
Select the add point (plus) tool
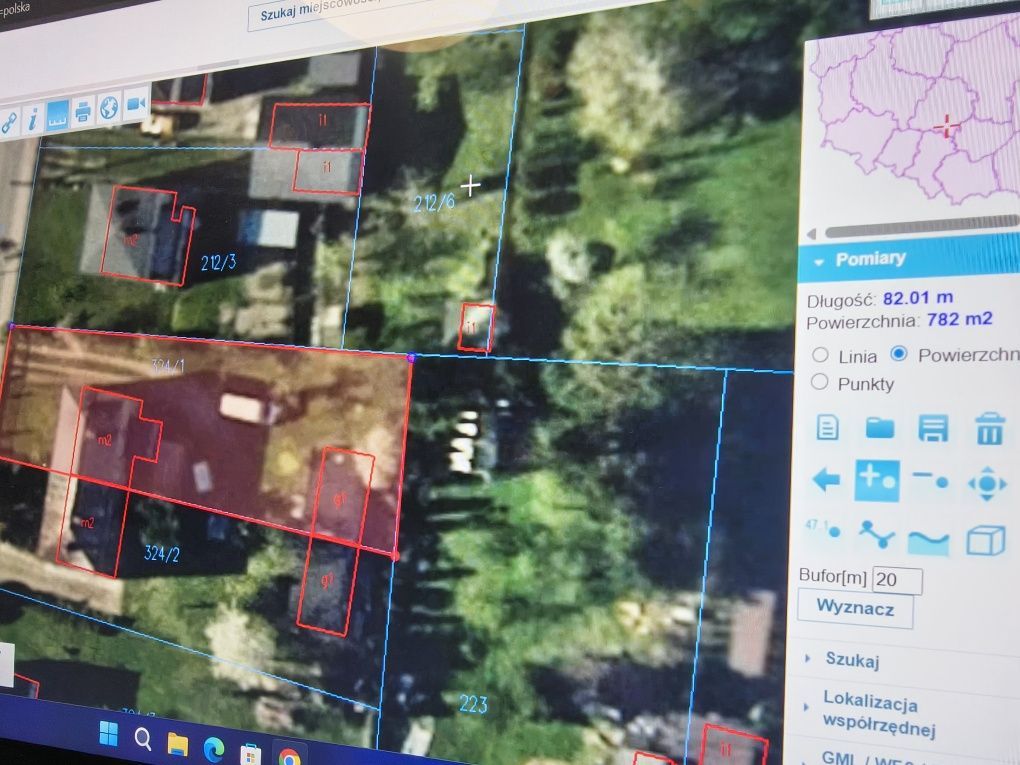[x=878, y=481]
